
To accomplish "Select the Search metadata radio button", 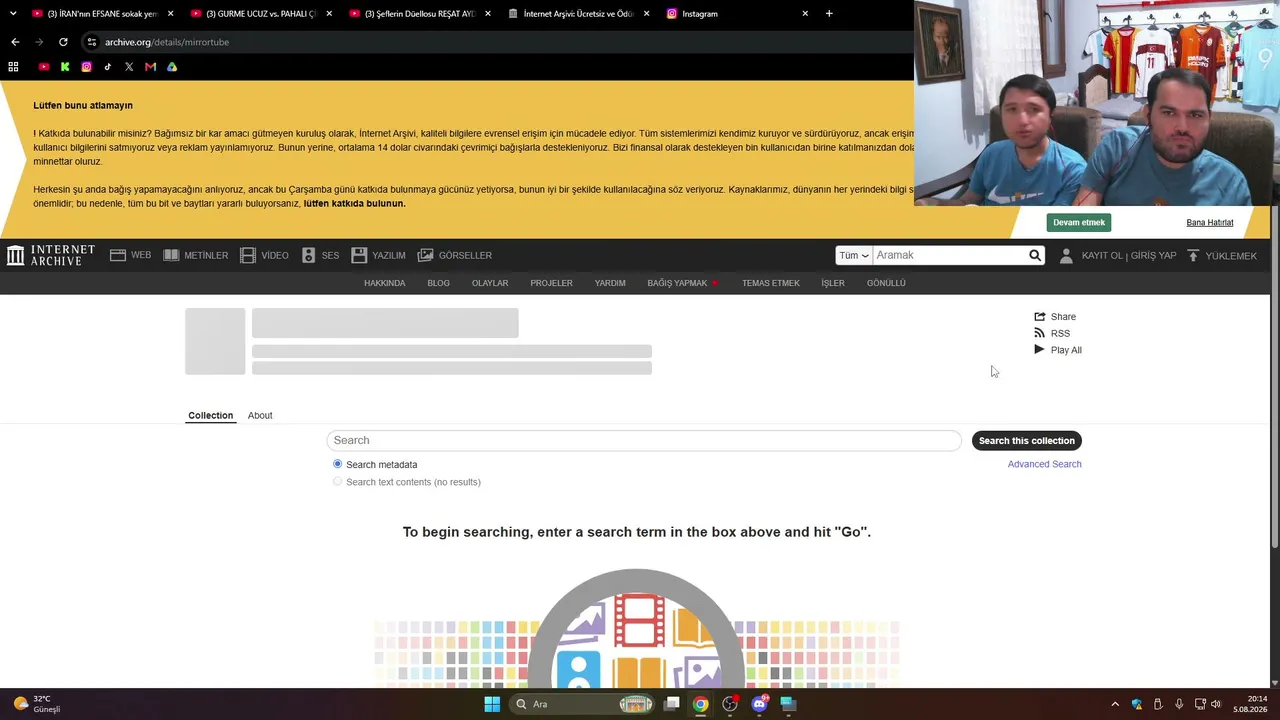I will [338, 464].
